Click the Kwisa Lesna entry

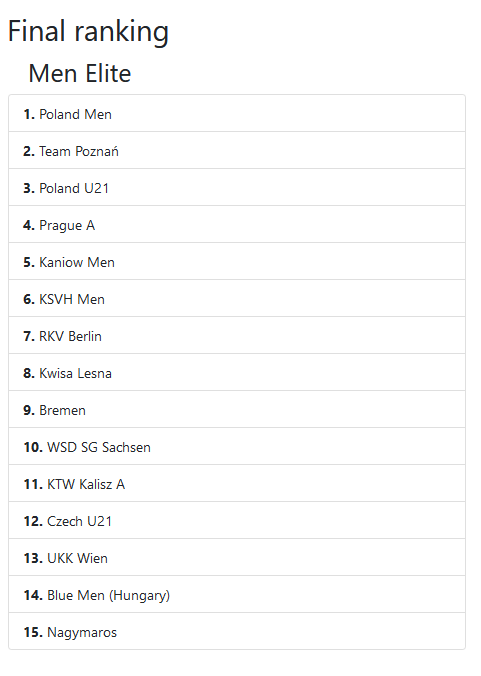coord(237,373)
